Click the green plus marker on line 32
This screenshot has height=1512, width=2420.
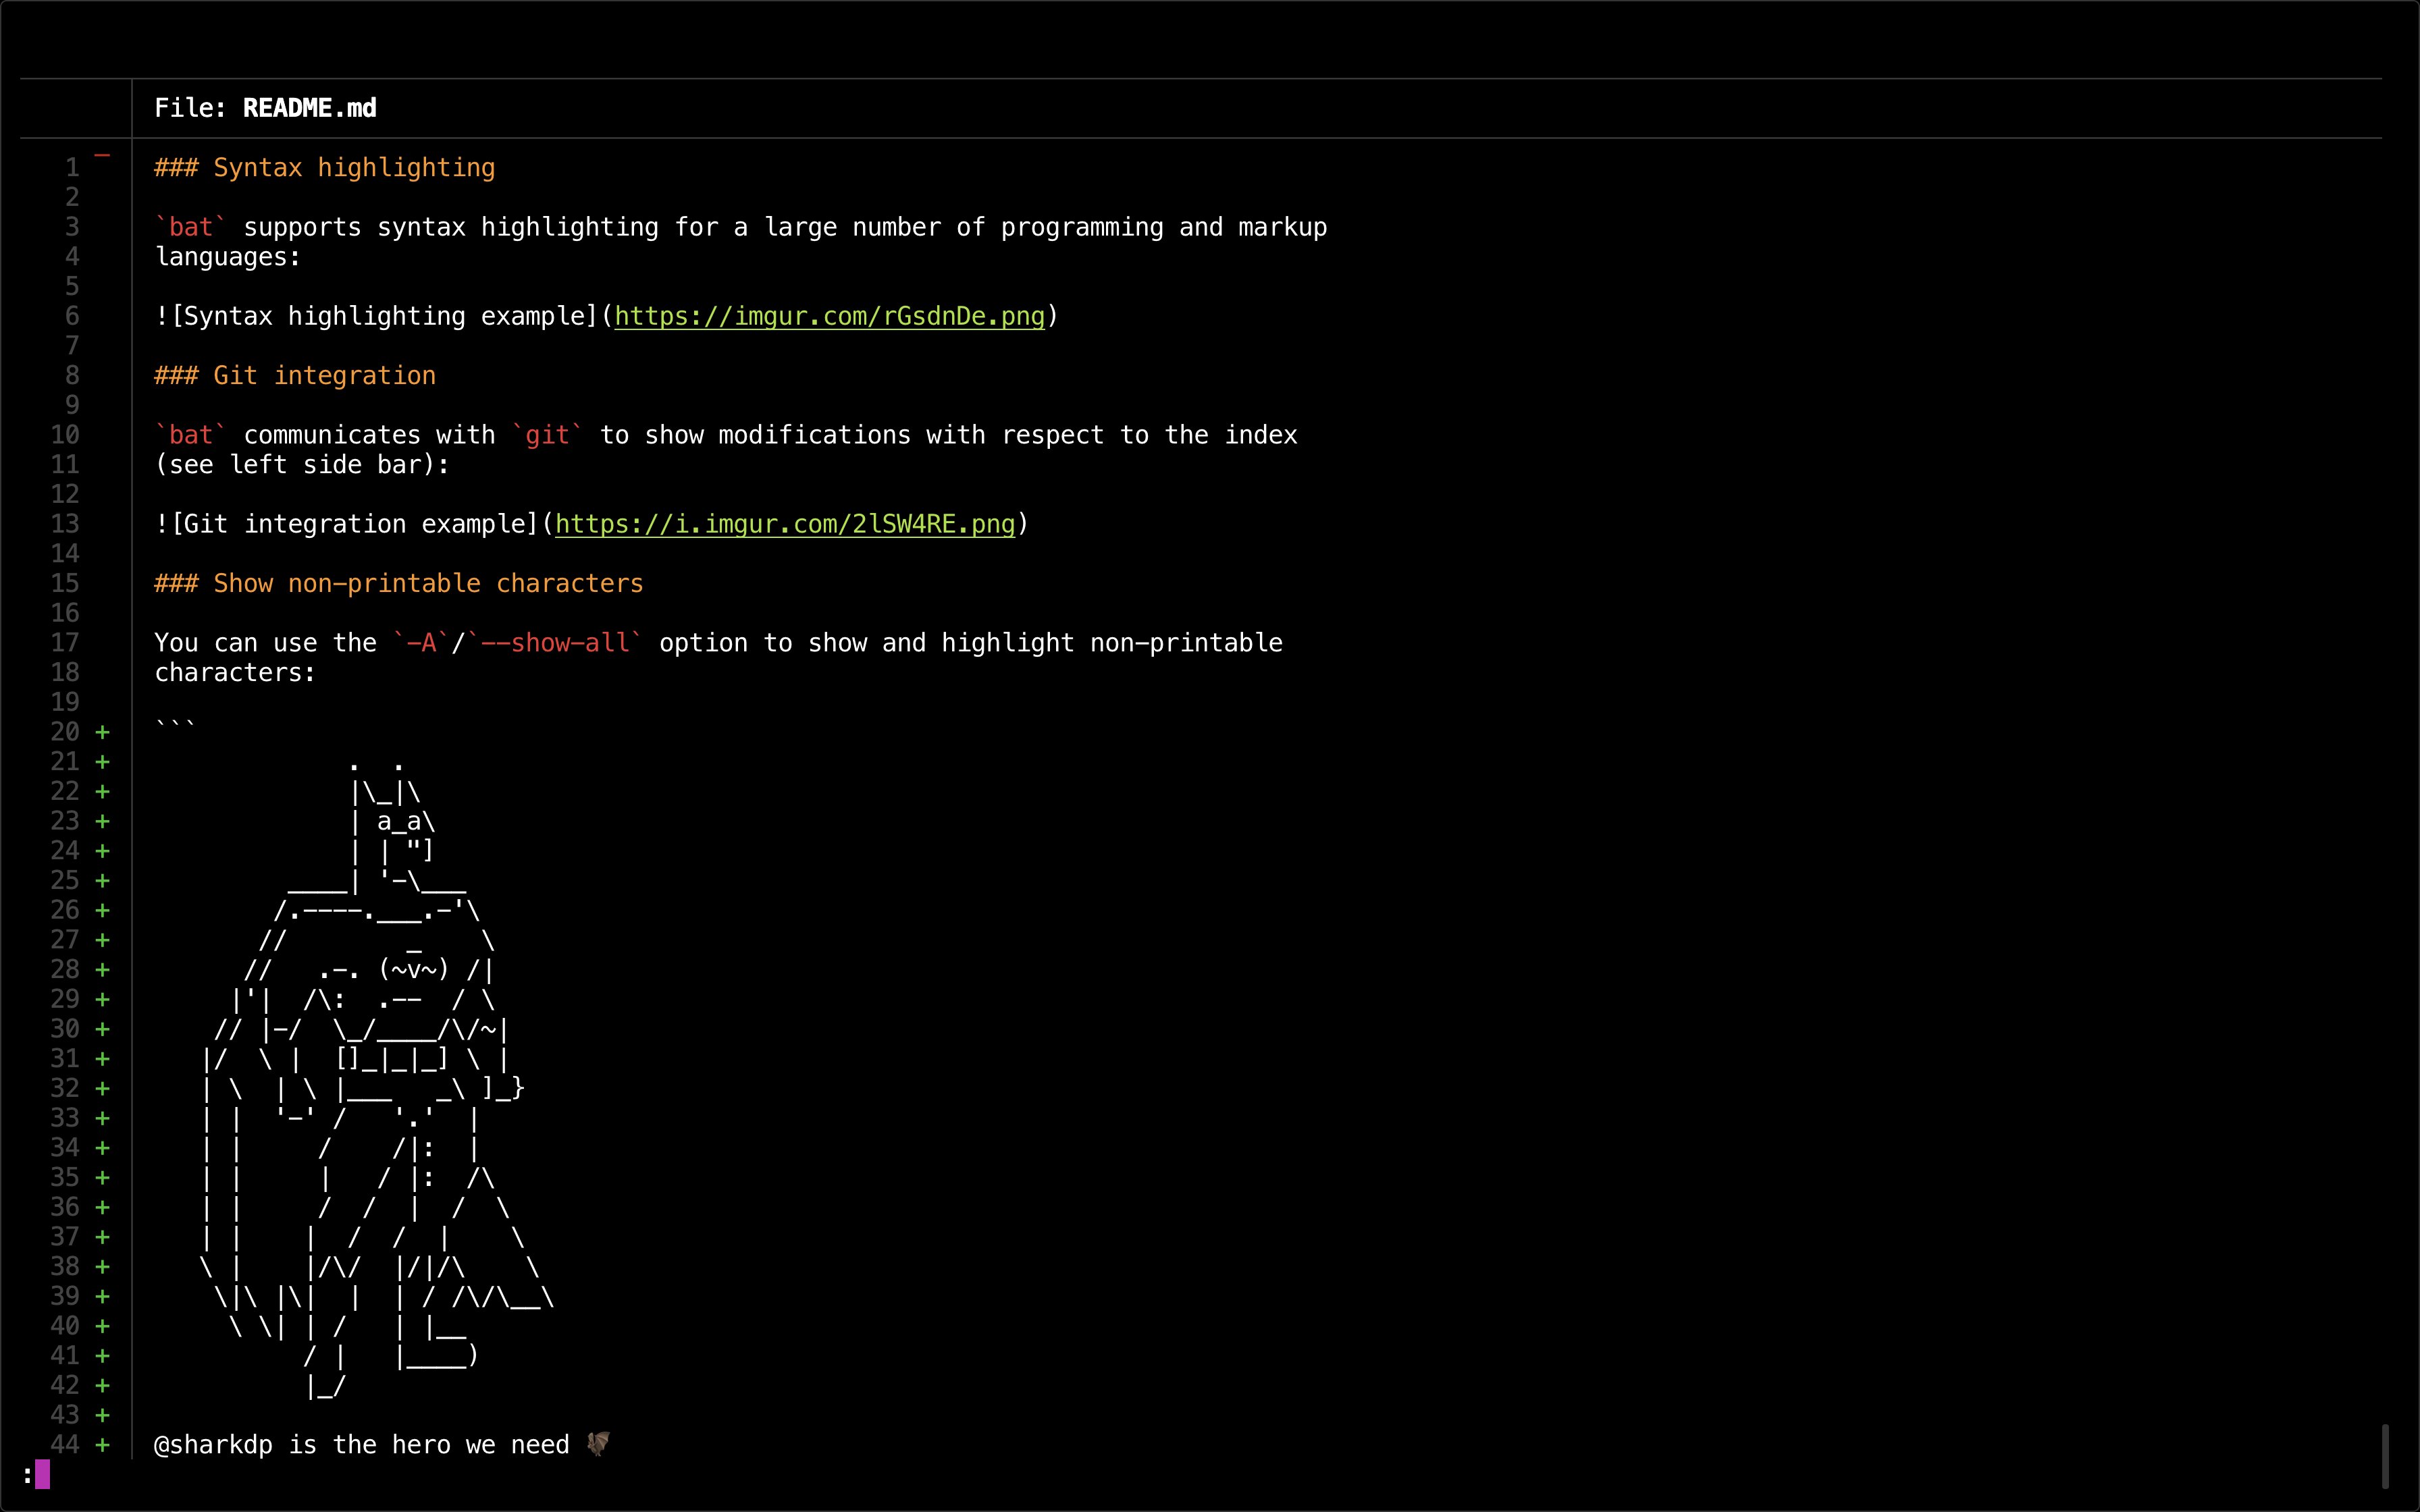(x=102, y=1088)
